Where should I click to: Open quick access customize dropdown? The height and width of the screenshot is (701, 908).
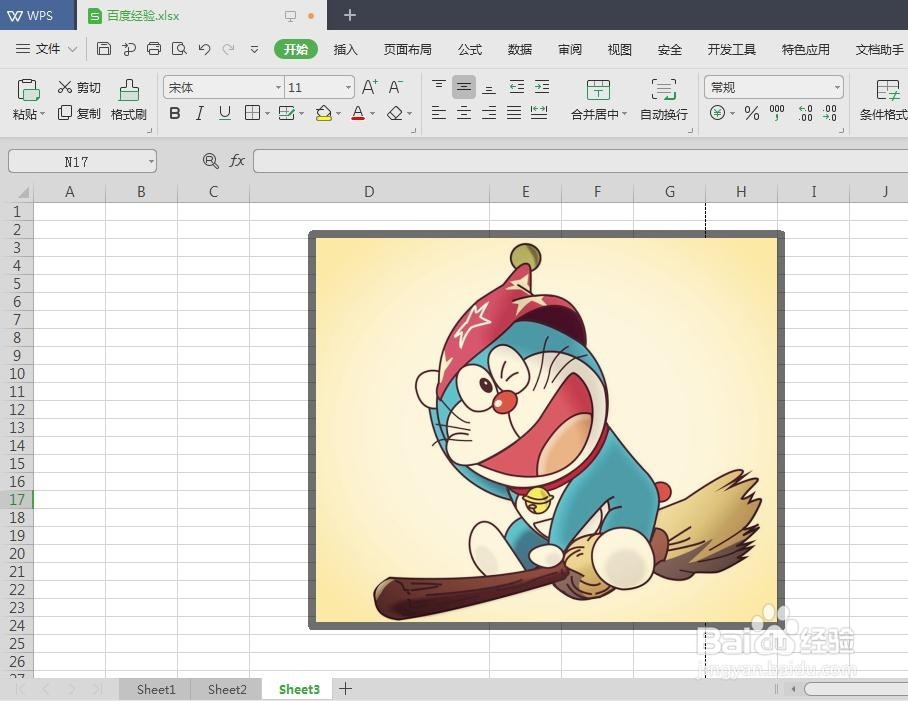click(x=254, y=49)
